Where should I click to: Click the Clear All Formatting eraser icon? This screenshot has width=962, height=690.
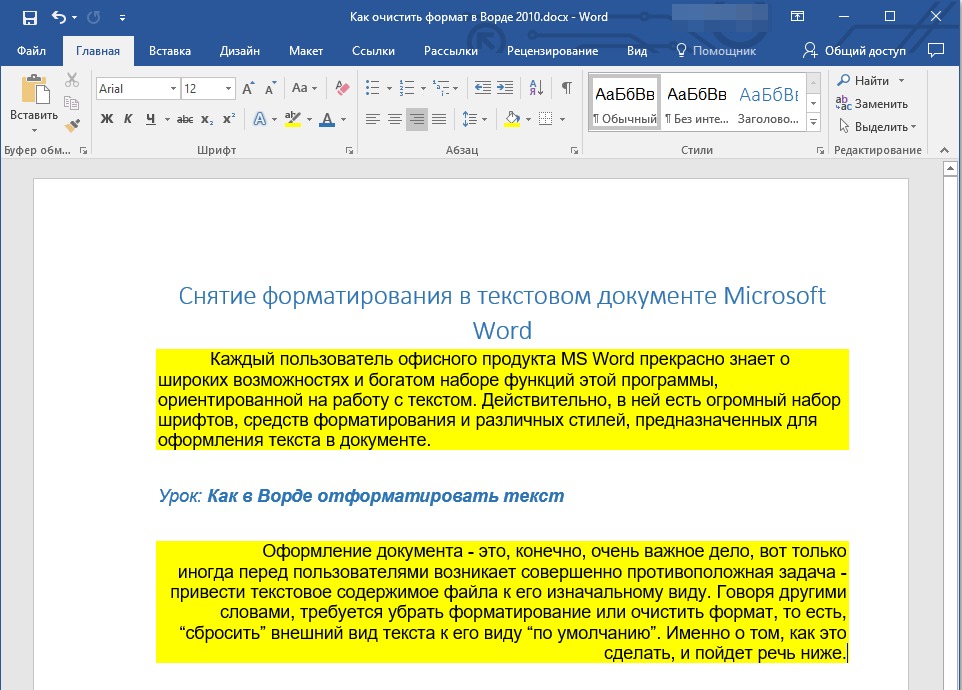coord(343,88)
